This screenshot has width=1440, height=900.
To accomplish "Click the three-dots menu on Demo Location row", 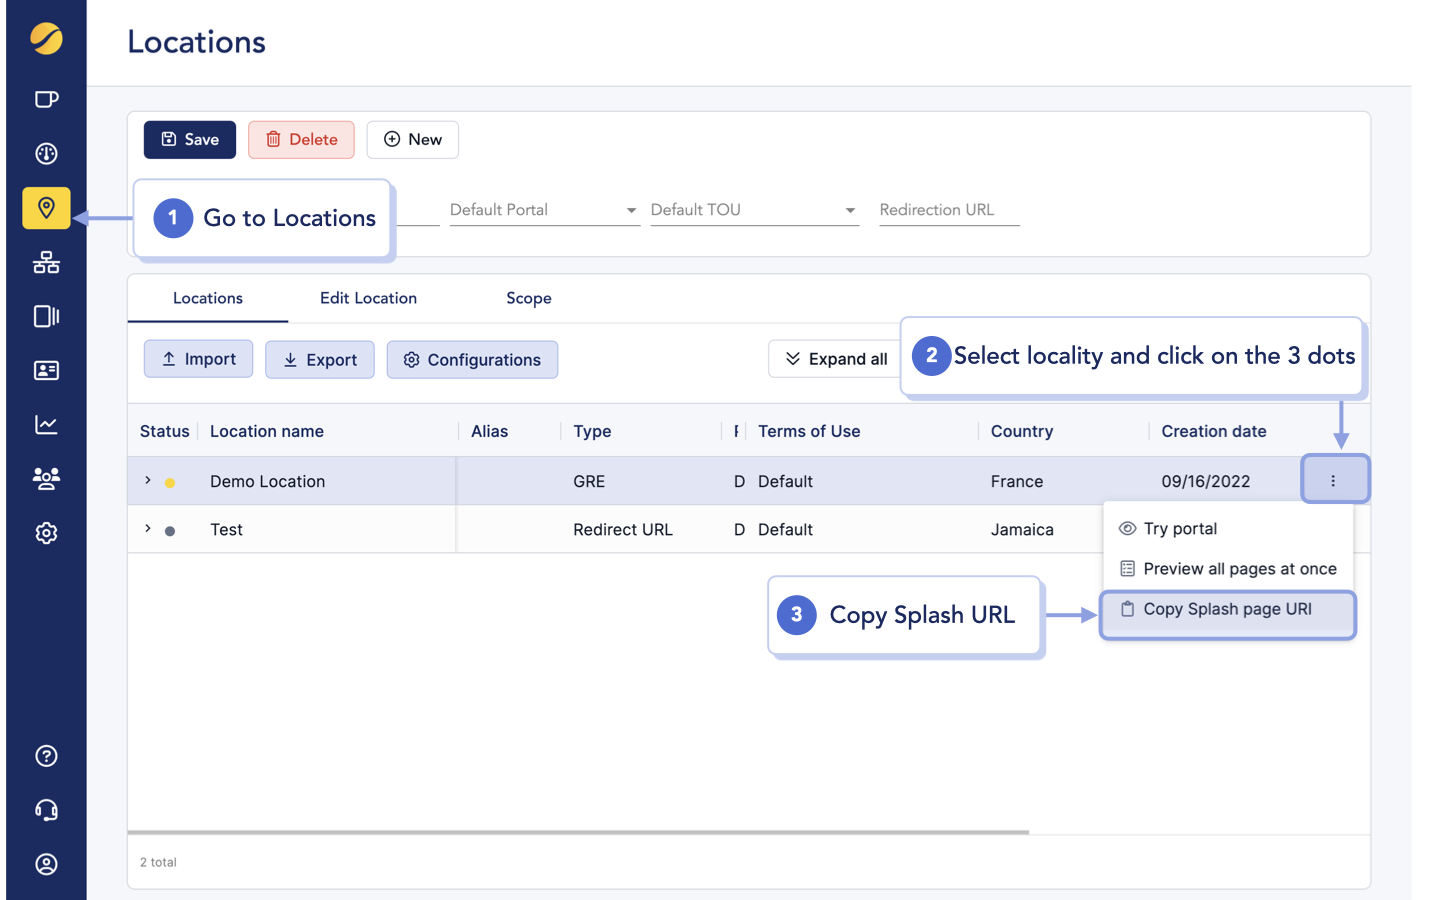I will 1335,480.
